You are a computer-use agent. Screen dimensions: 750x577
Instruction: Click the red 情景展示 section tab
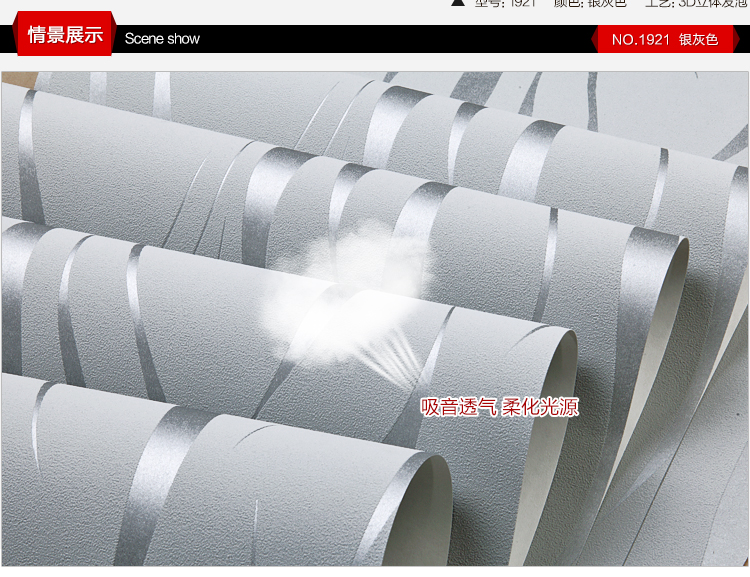(x=64, y=36)
